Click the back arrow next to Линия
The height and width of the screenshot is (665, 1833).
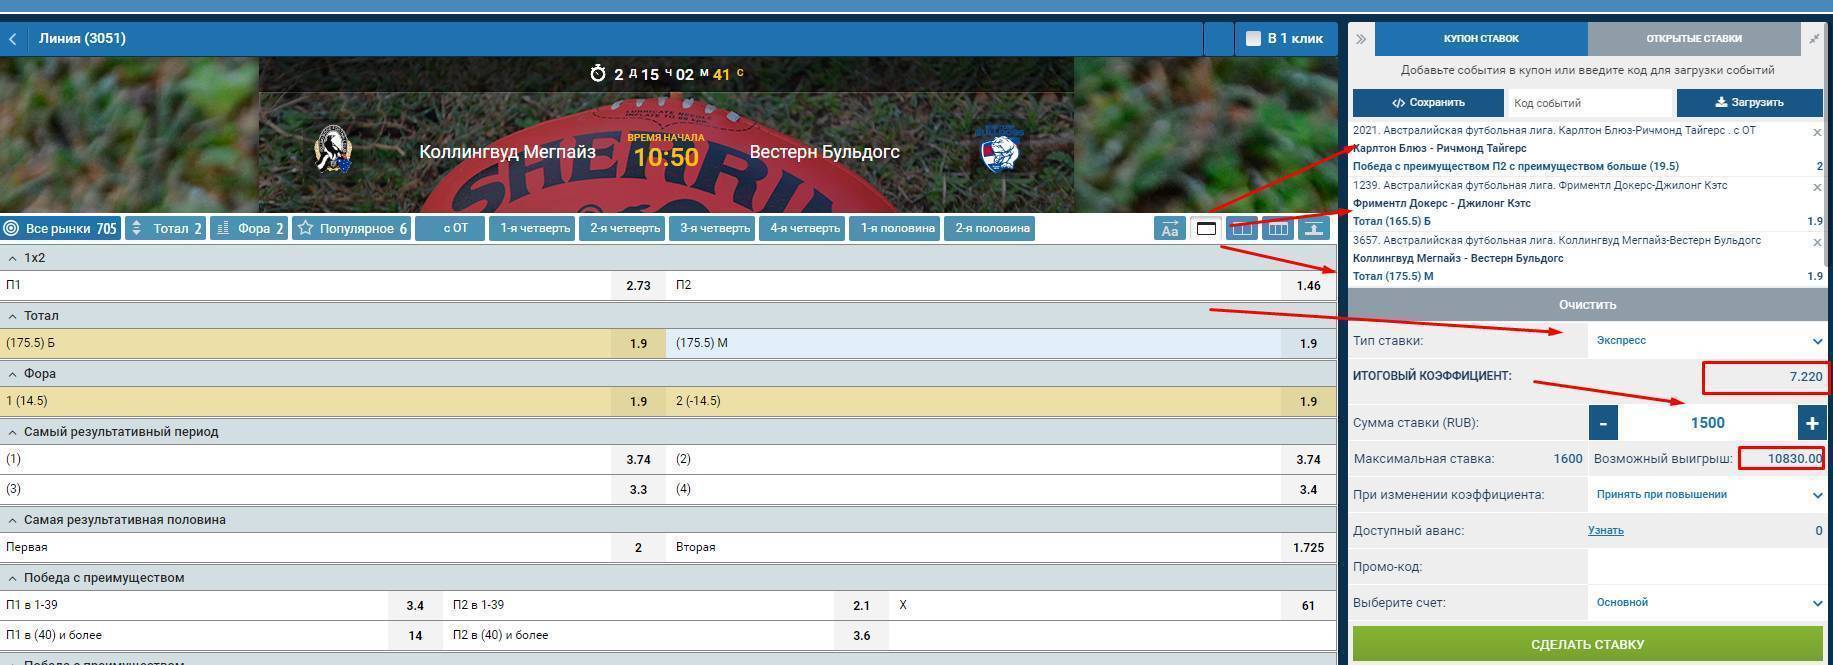13,39
